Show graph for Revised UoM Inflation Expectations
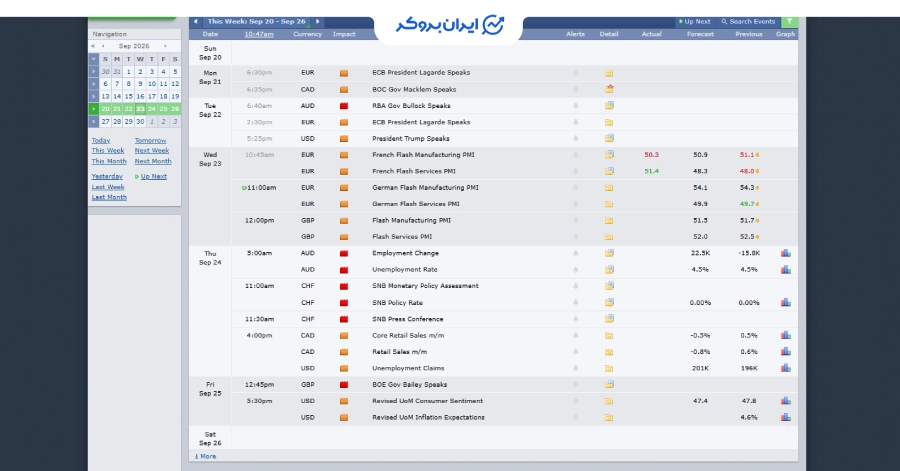Image resolution: width=900 pixels, height=471 pixels. [x=786, y=417]
